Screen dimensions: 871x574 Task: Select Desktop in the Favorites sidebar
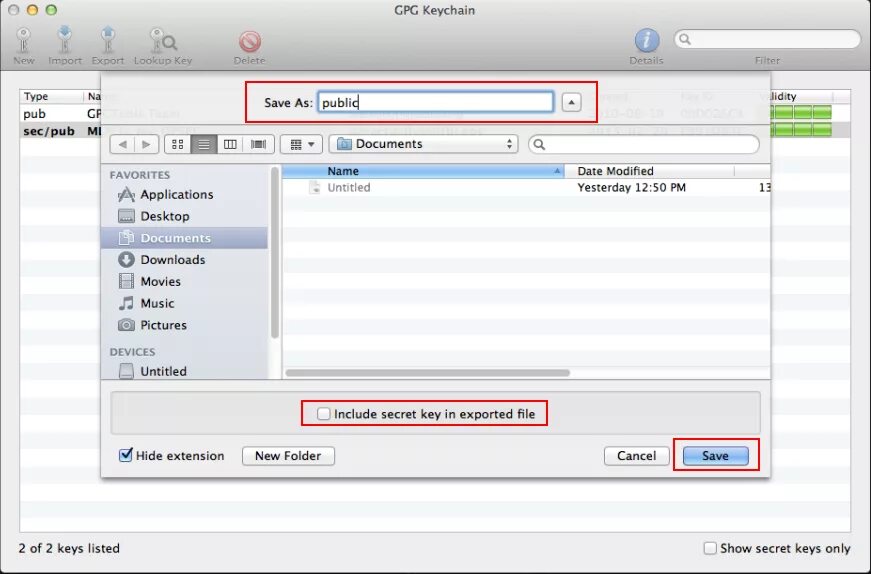coord(184,216)
